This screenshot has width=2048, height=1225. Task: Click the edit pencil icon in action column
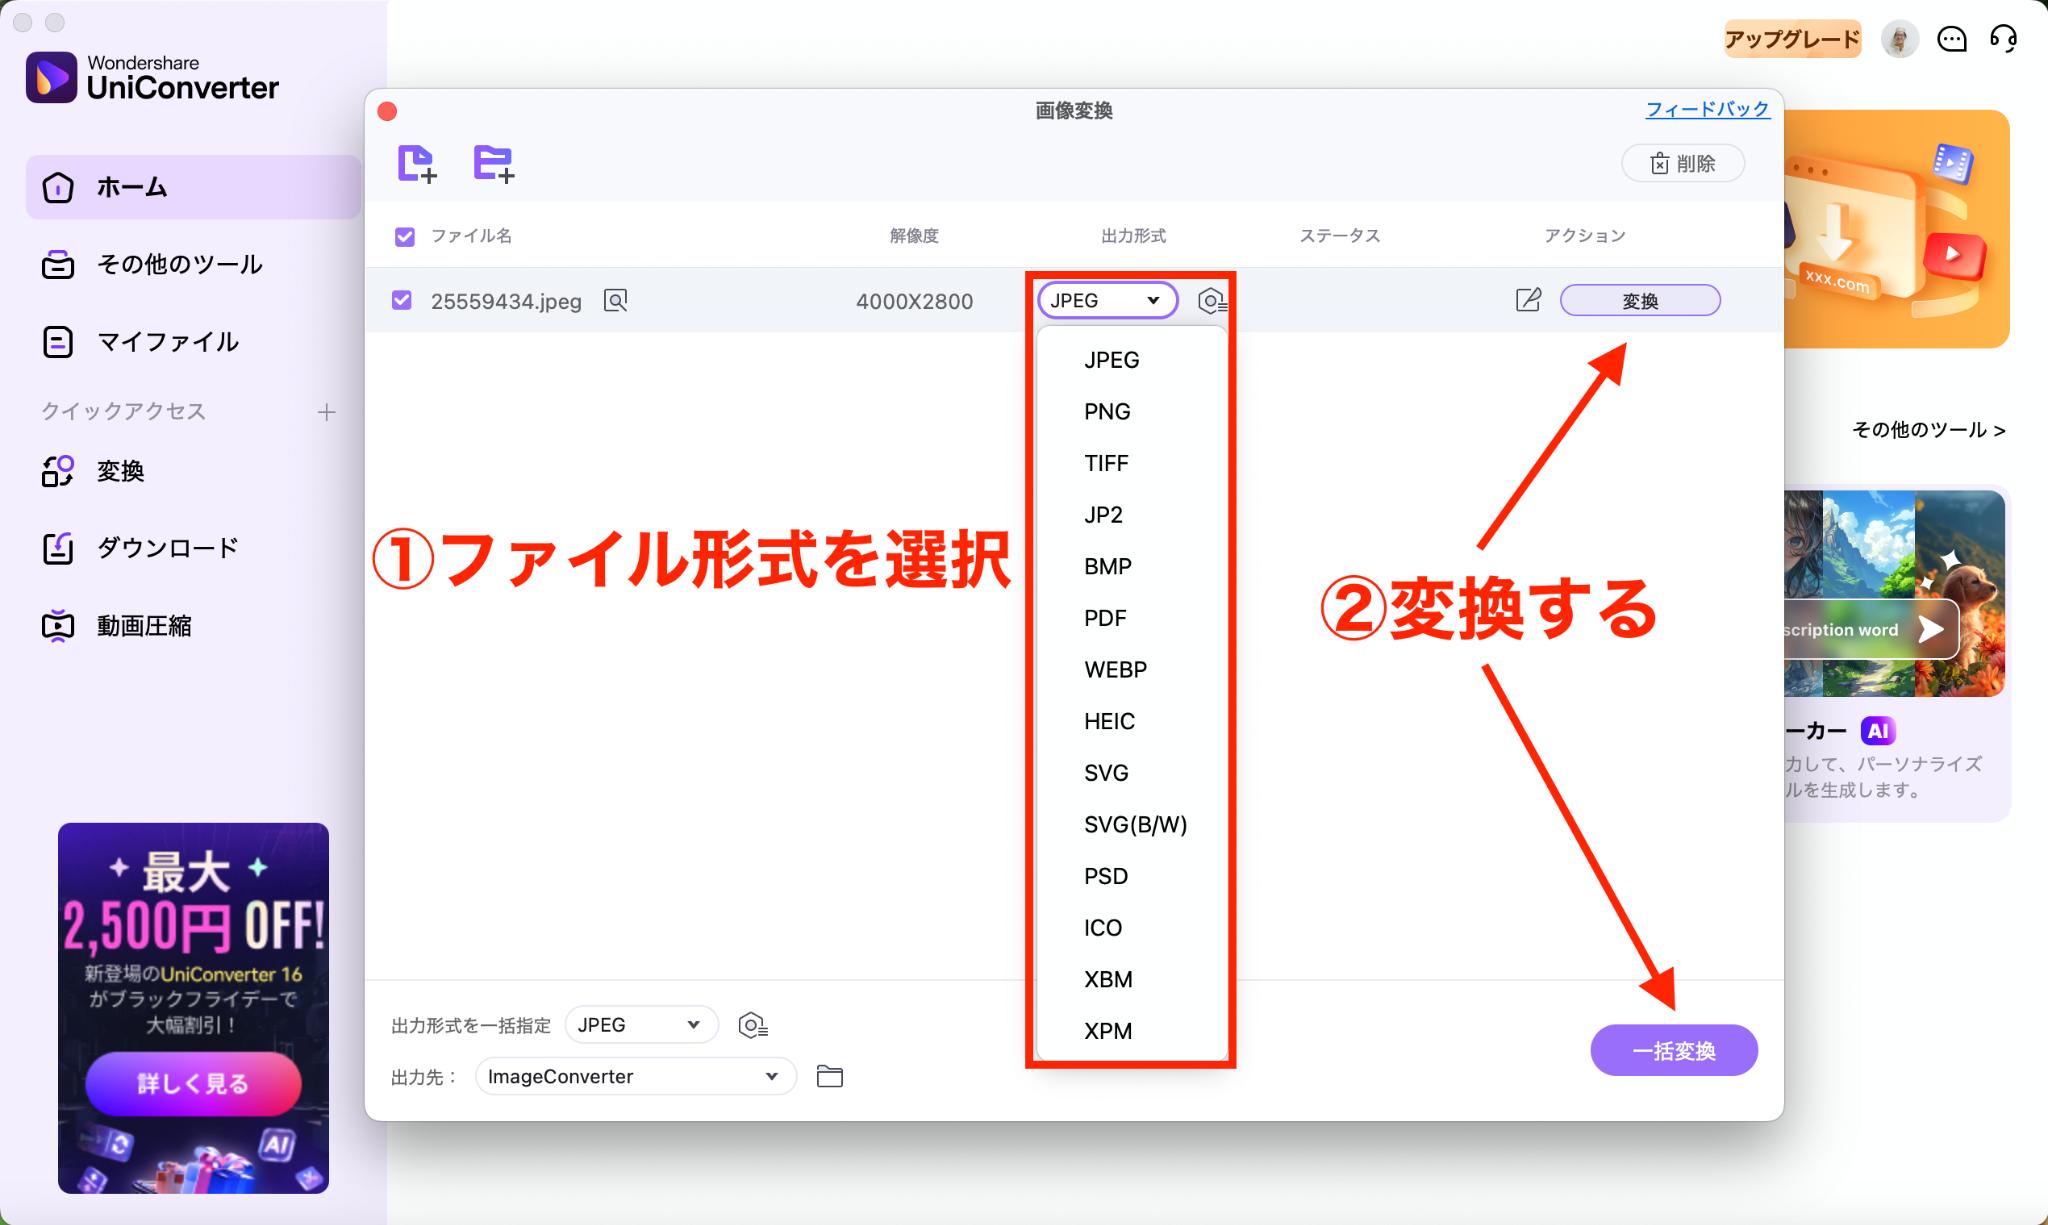pyautogui.click(x=1528, y=300)
